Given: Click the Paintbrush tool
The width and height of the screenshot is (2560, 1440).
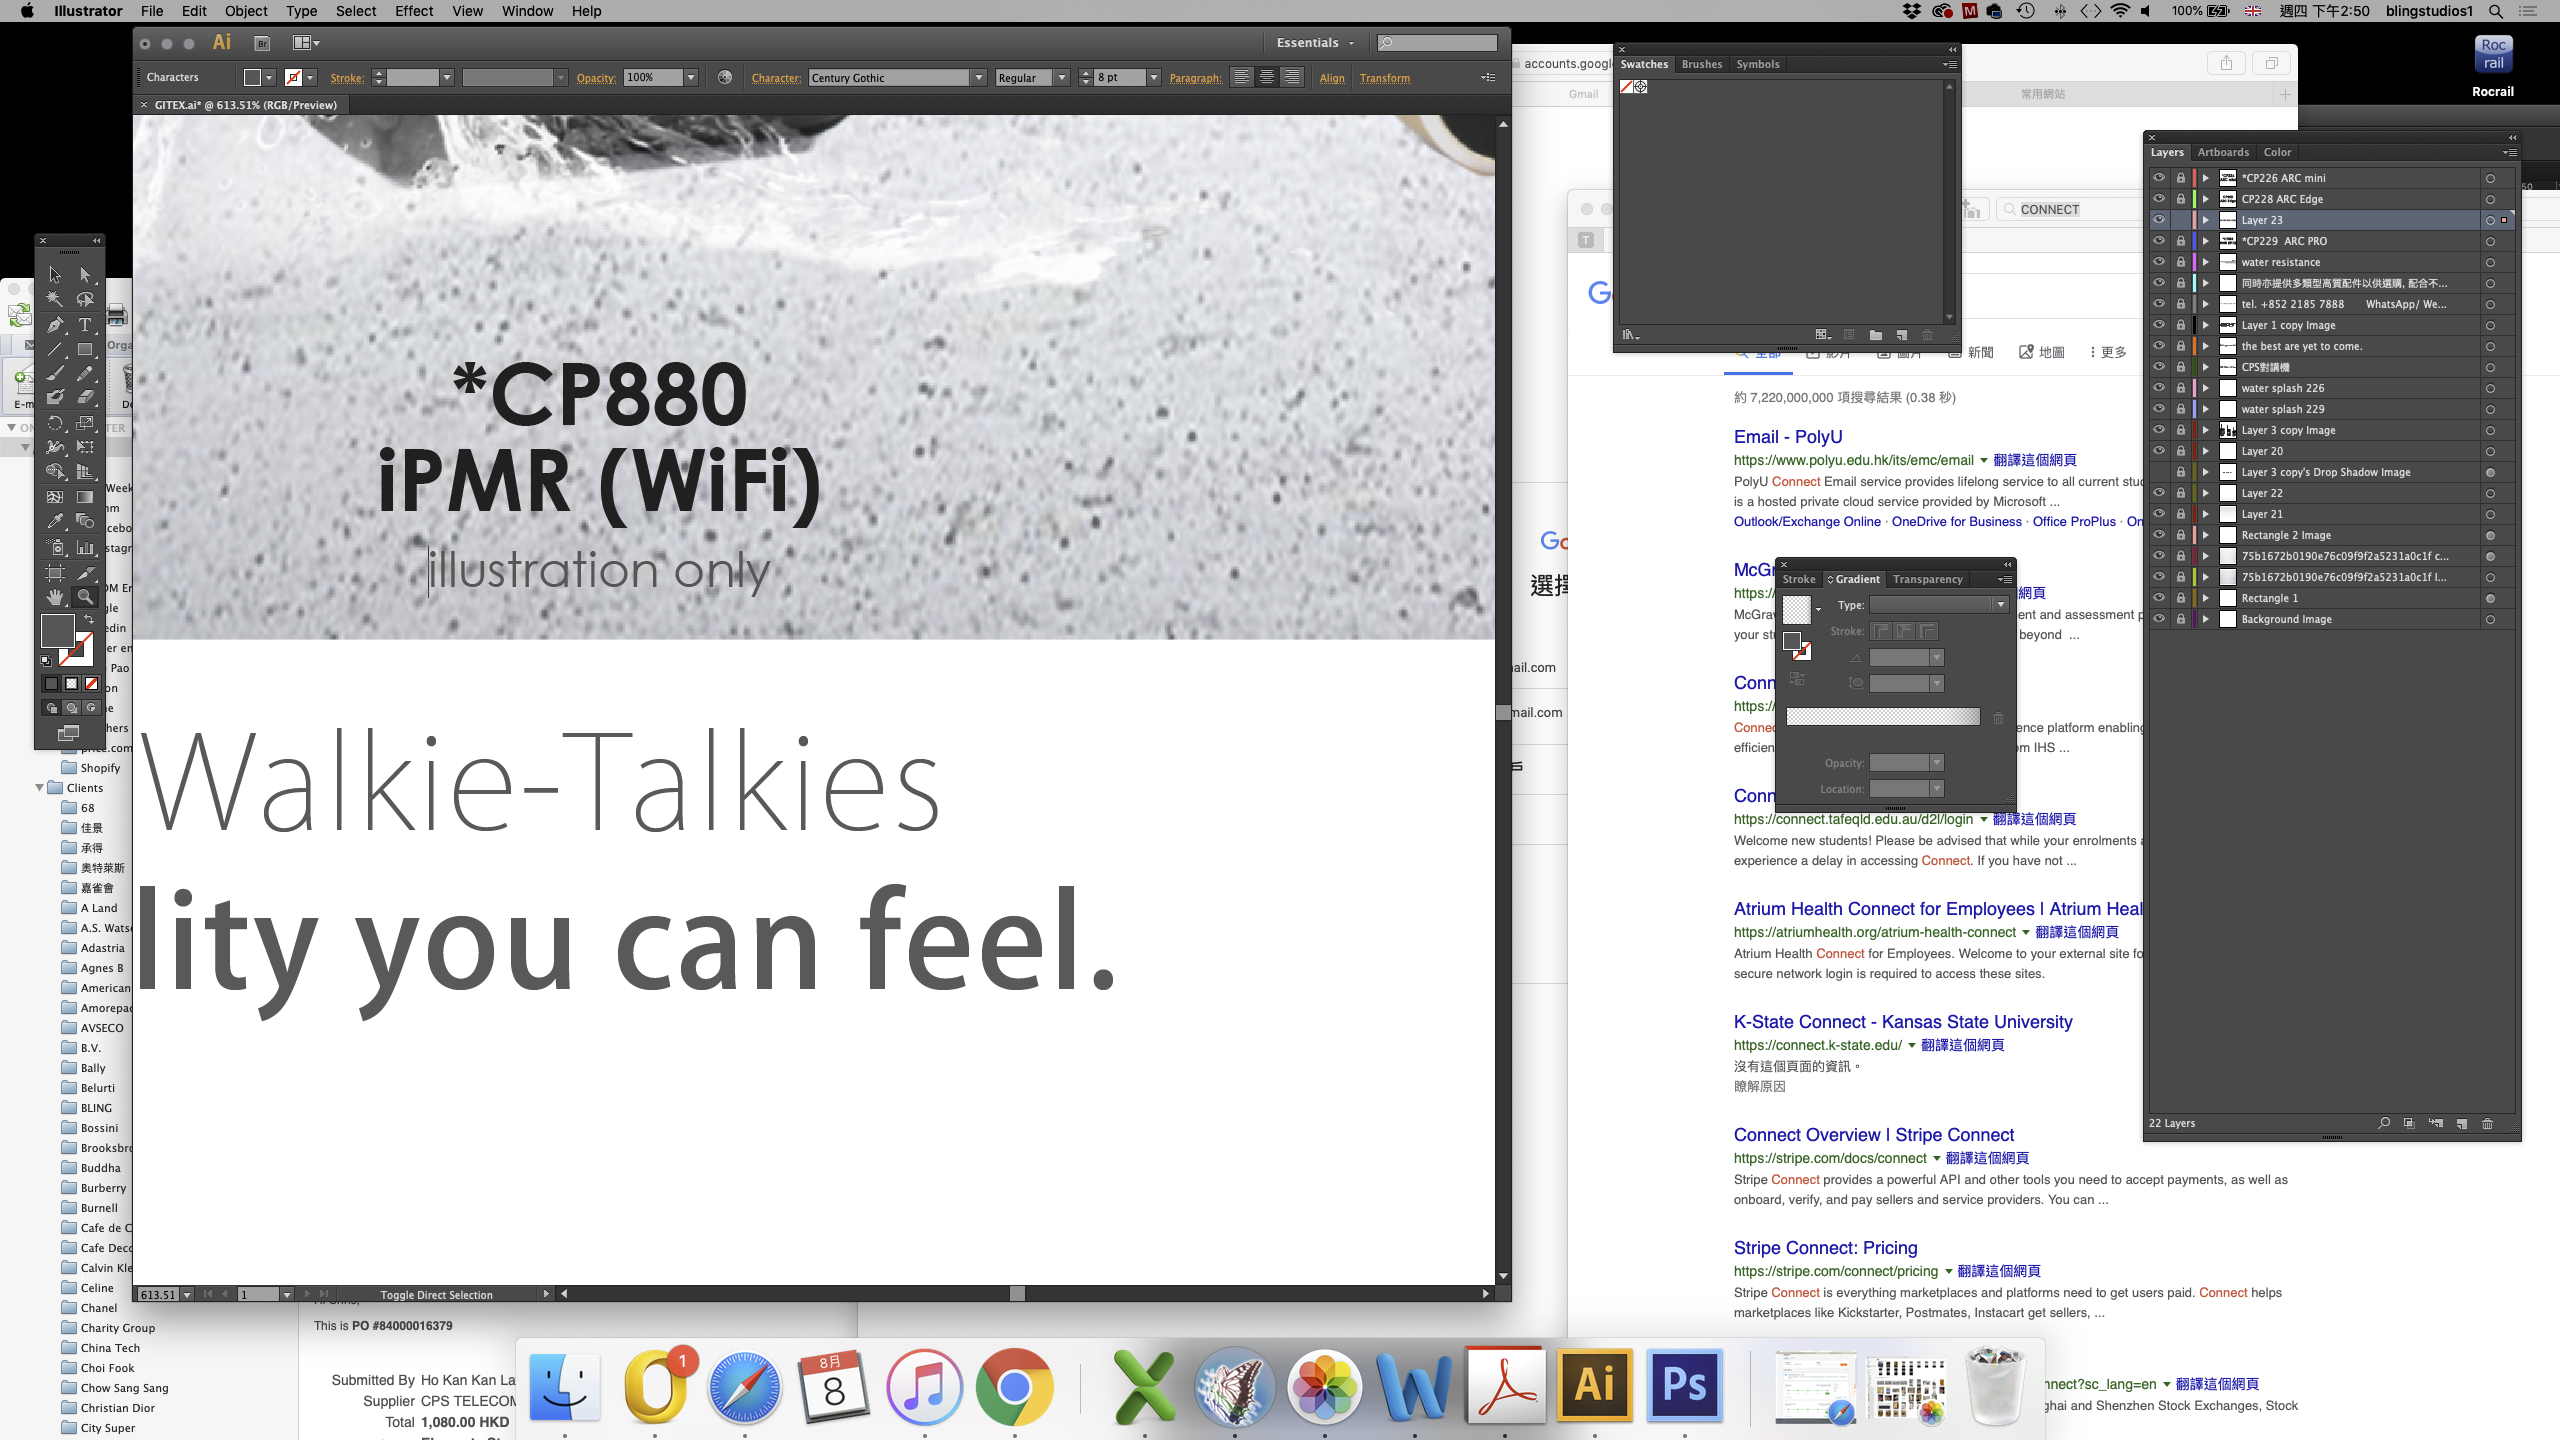Looking at the screenshot, I should tap(55, 373).
